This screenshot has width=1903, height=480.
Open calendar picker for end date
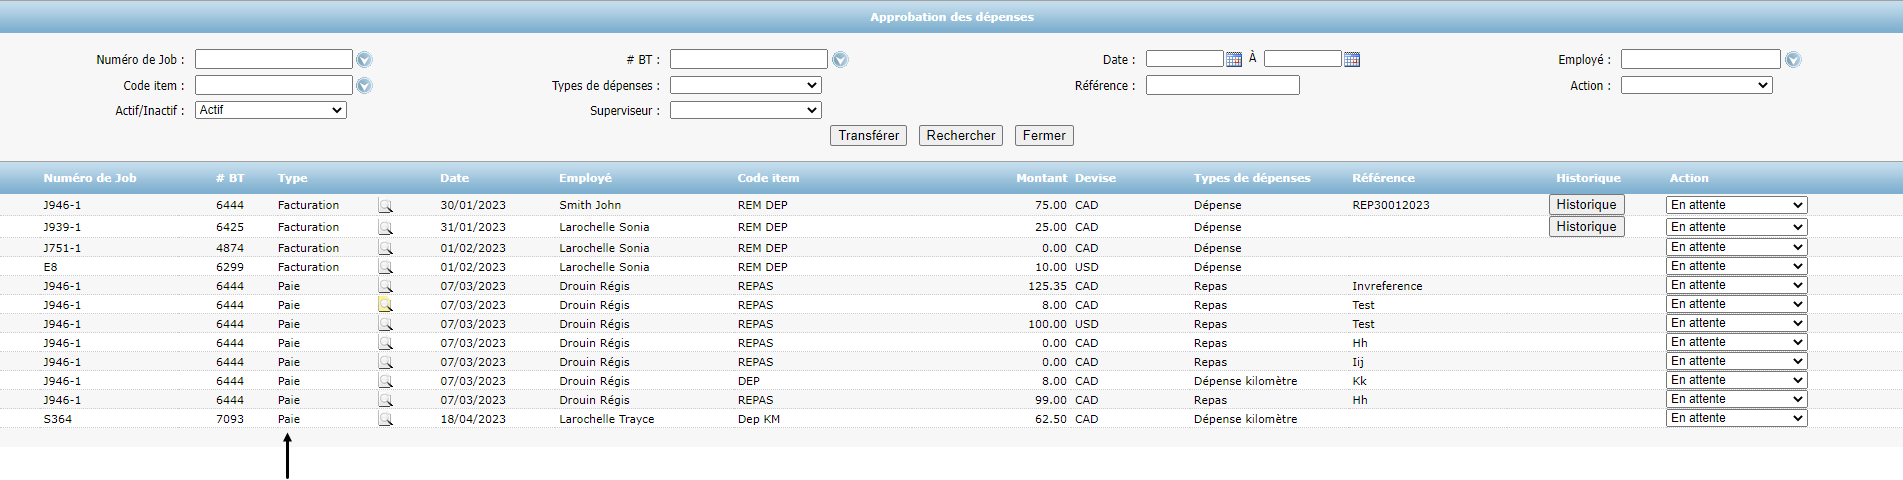tap(1352, 60)
